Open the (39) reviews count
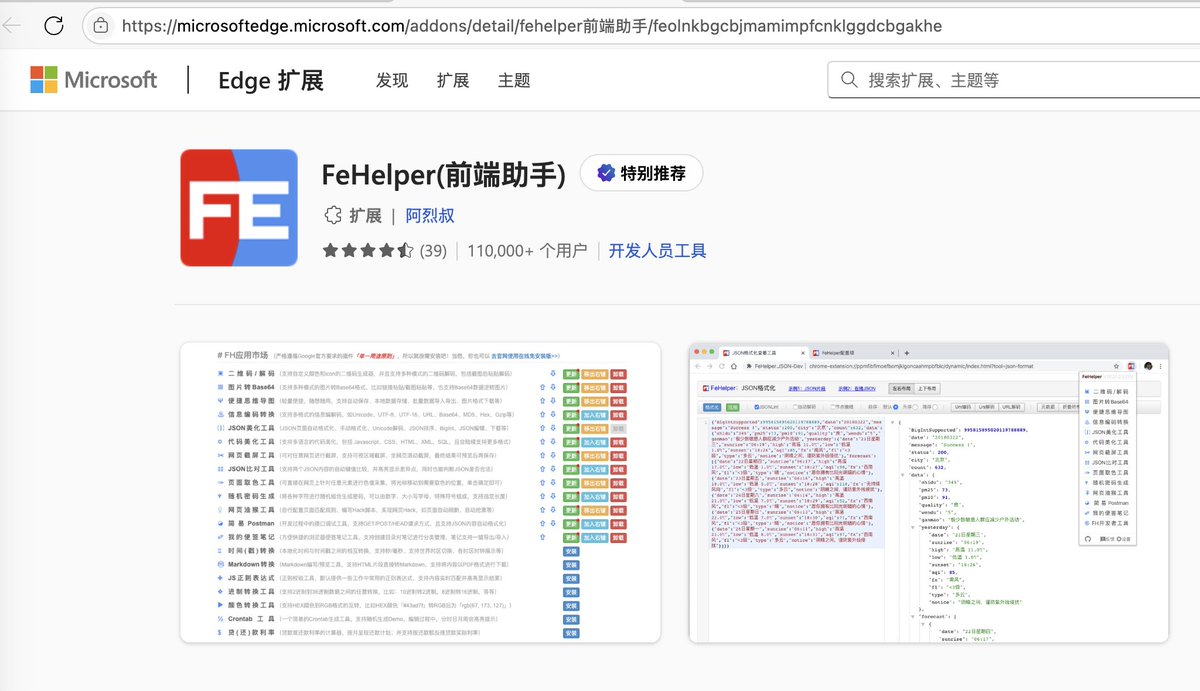 433,251
